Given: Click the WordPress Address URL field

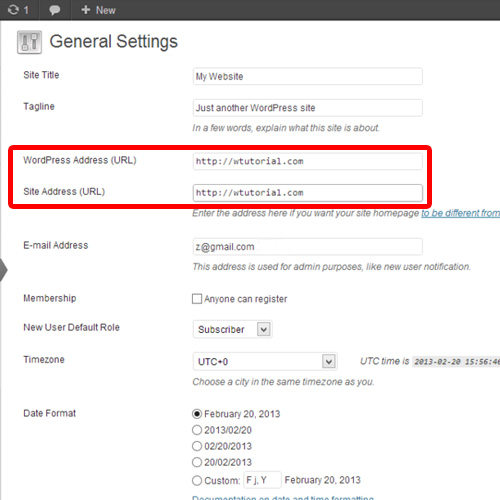Looking at the screenshot, I should tap(308, 161).
